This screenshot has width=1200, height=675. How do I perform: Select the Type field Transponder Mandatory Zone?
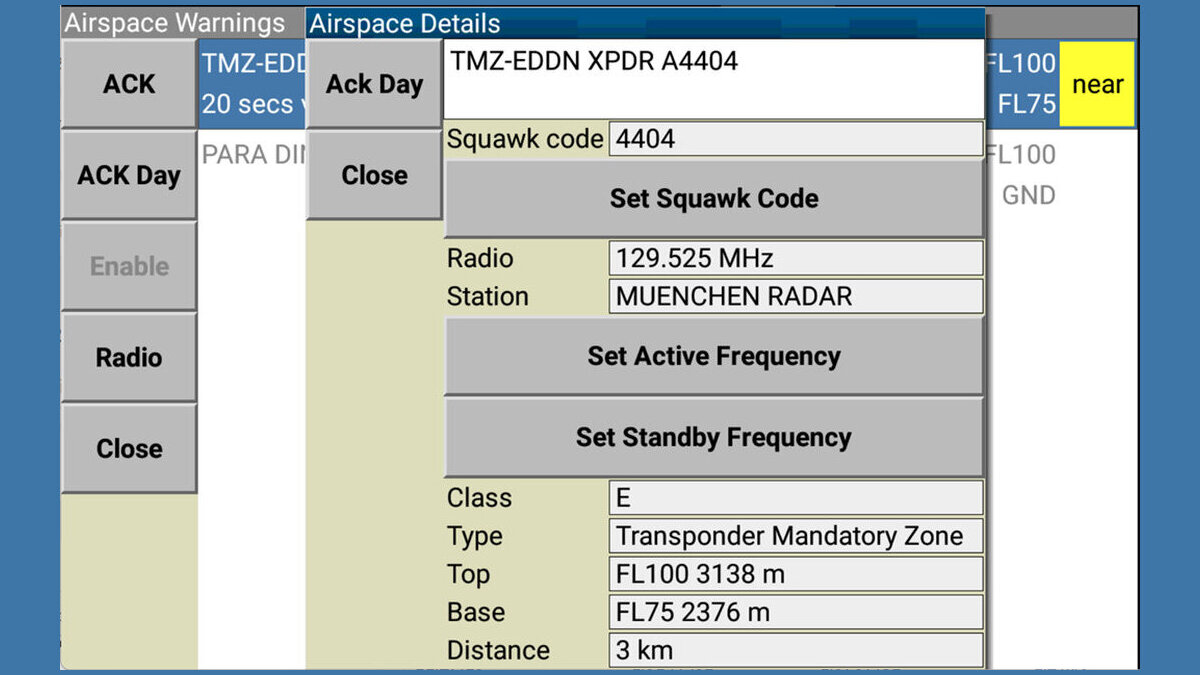pos(795,536)
